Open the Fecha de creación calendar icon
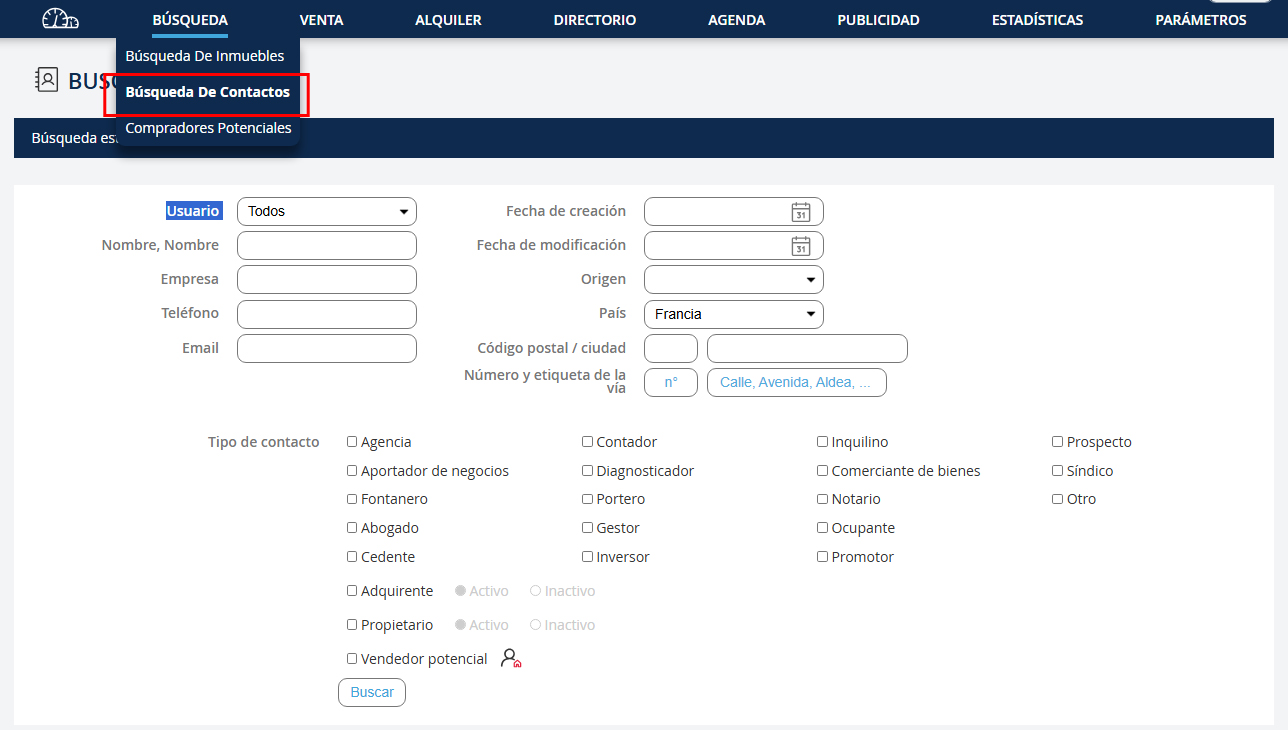The image size is (1288, 730). click(x=800, y=212)
